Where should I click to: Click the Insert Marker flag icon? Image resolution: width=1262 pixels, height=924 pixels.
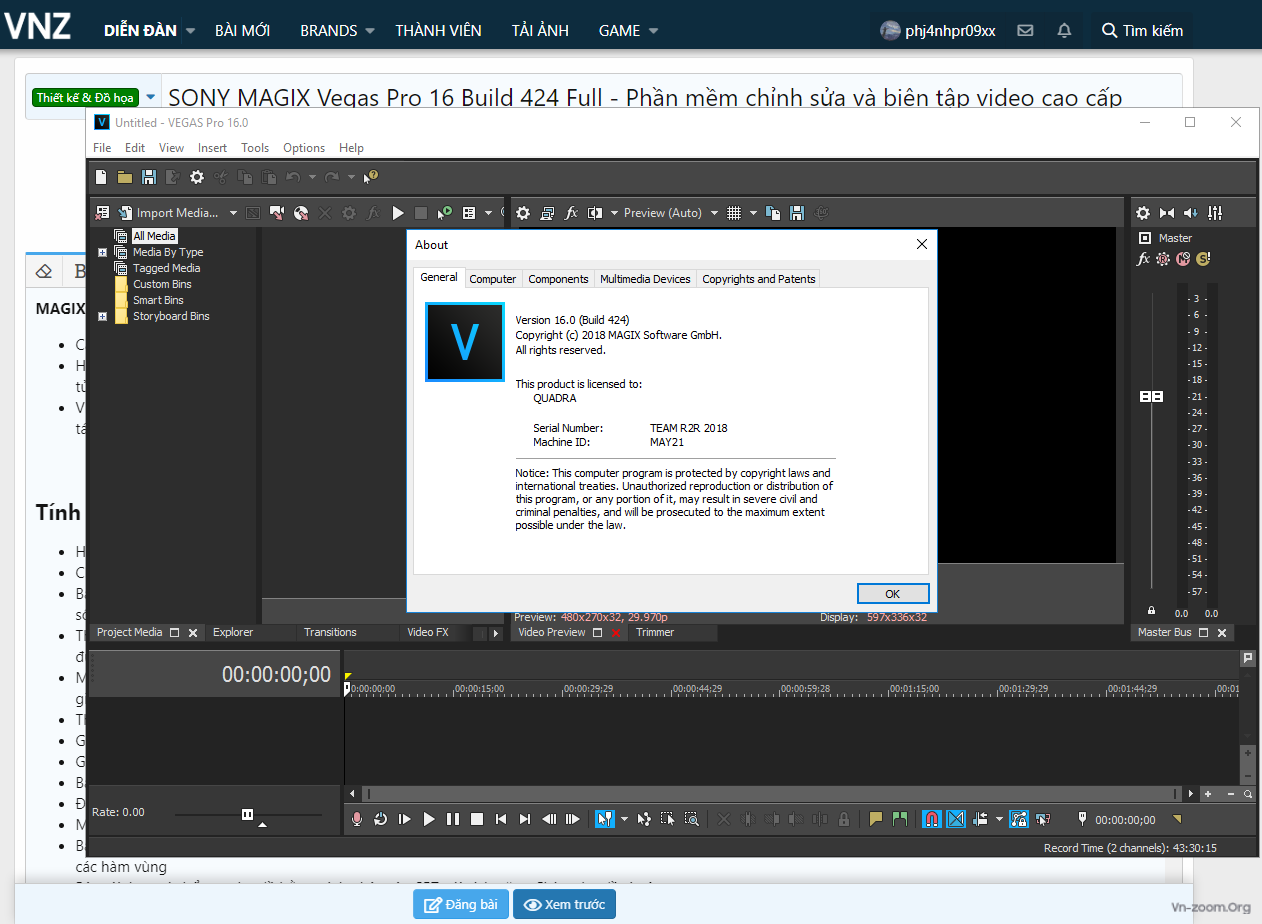click(x=876, y=819)
